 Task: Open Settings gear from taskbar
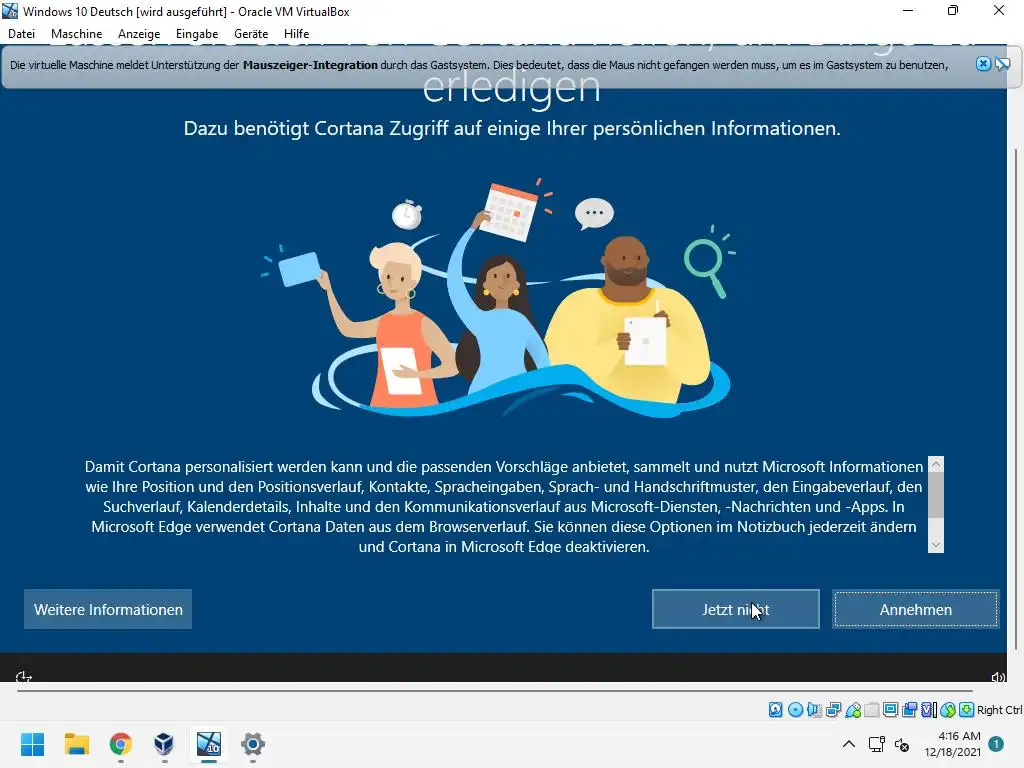click(x=253, y=744)
